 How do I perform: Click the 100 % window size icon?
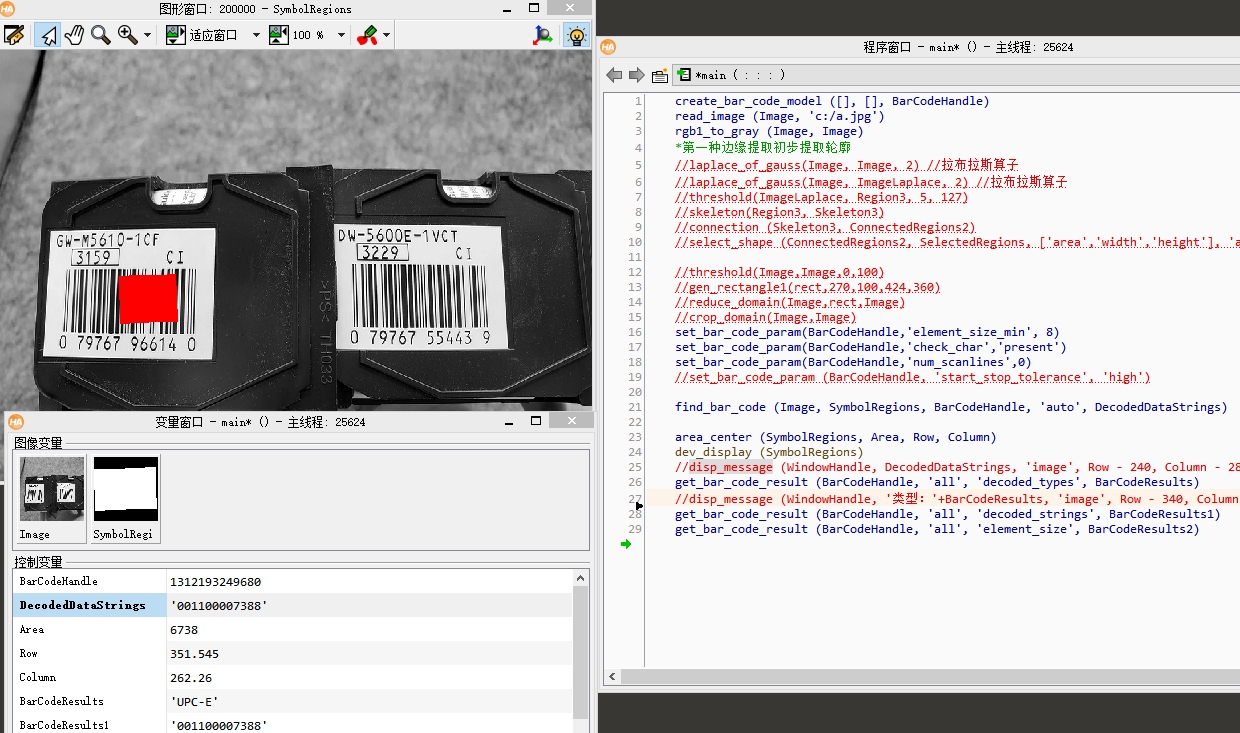(279, 35)
